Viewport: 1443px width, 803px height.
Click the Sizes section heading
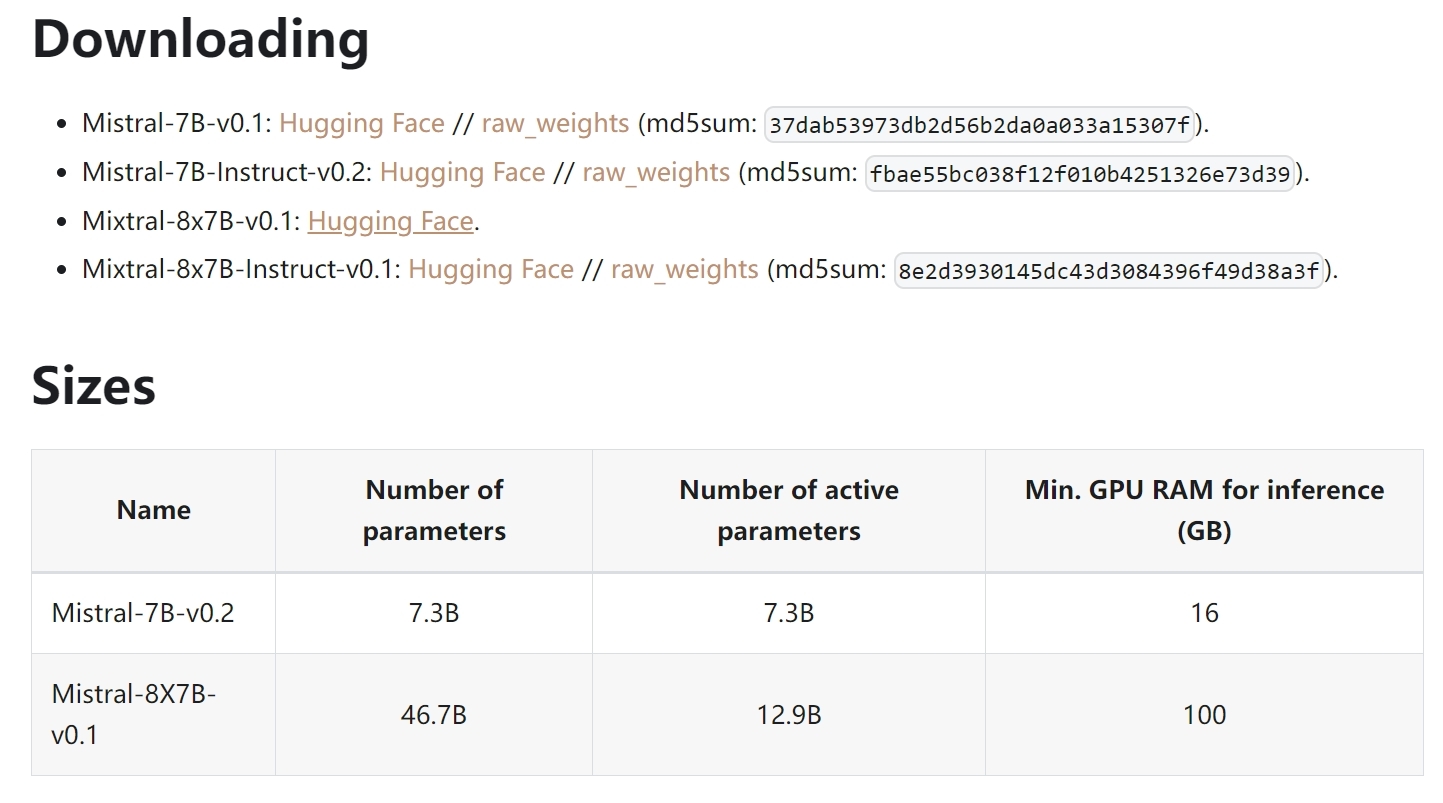coord(94,385)
